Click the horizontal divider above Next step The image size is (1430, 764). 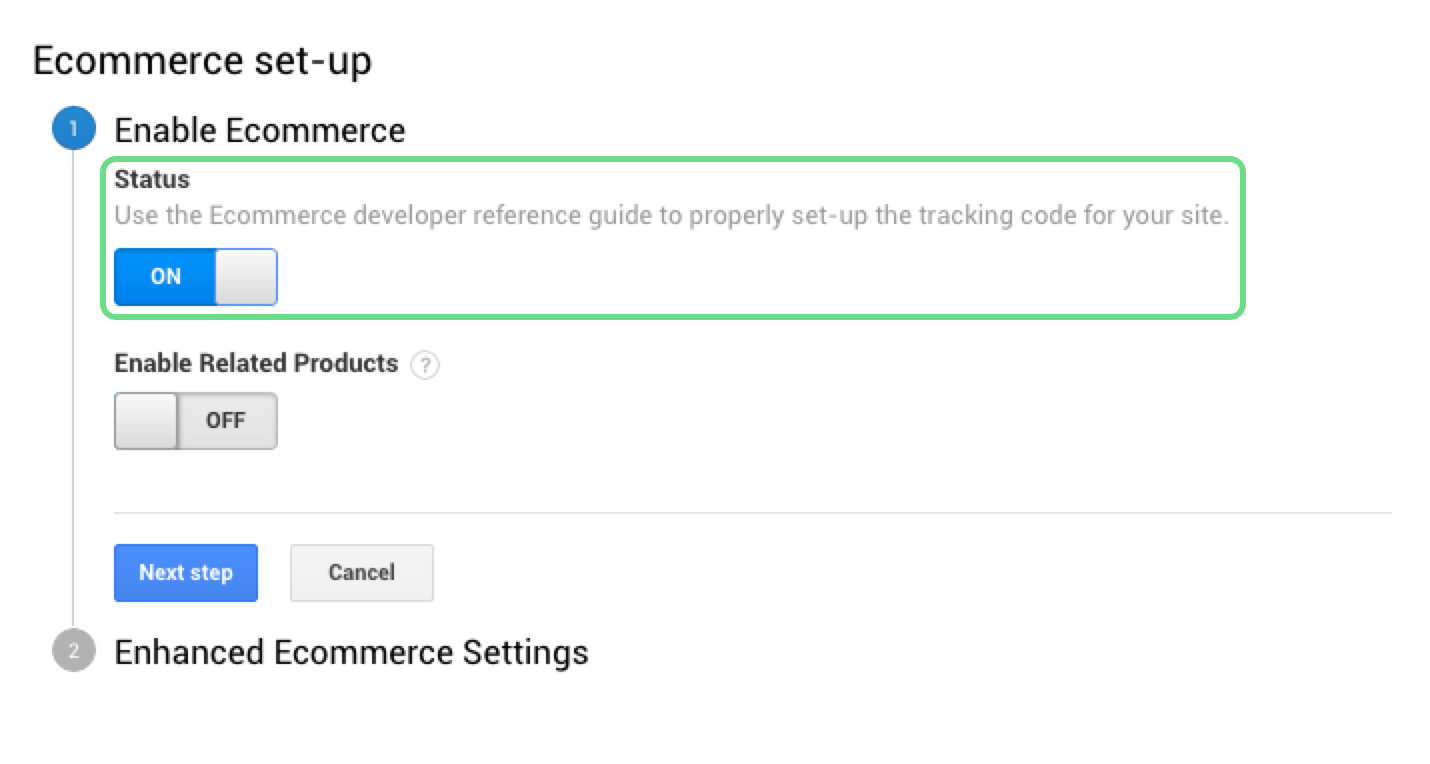pyautogui.click(x=753, y=513)
